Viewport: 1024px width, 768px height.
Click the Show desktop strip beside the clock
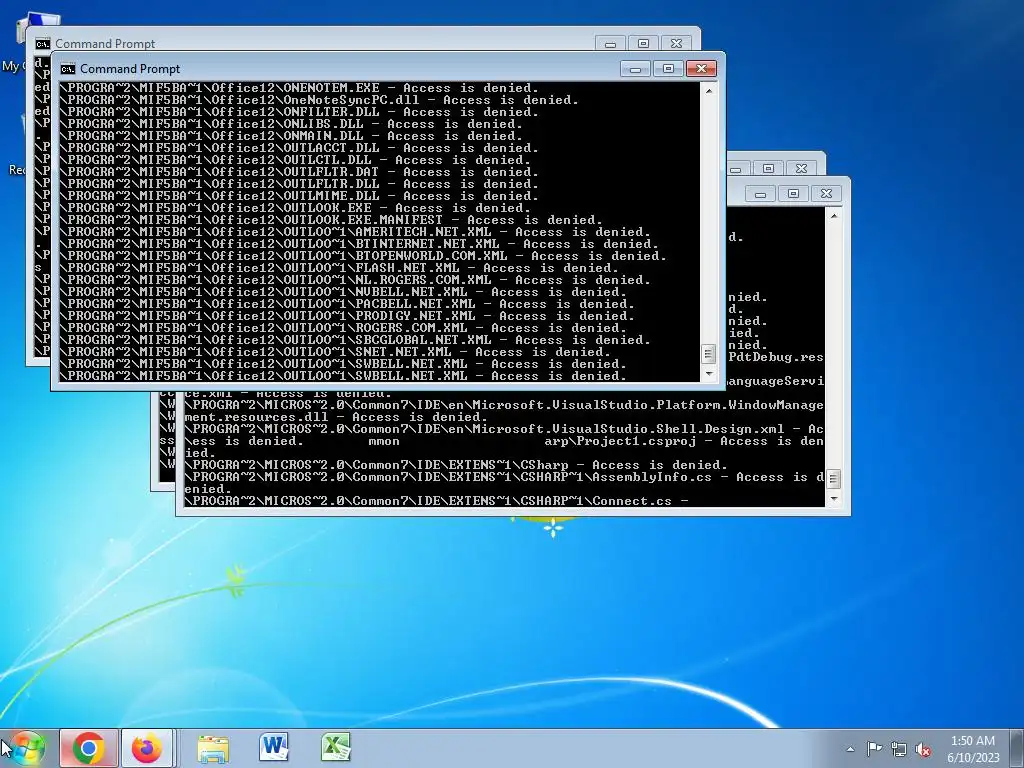[1016, 748]
